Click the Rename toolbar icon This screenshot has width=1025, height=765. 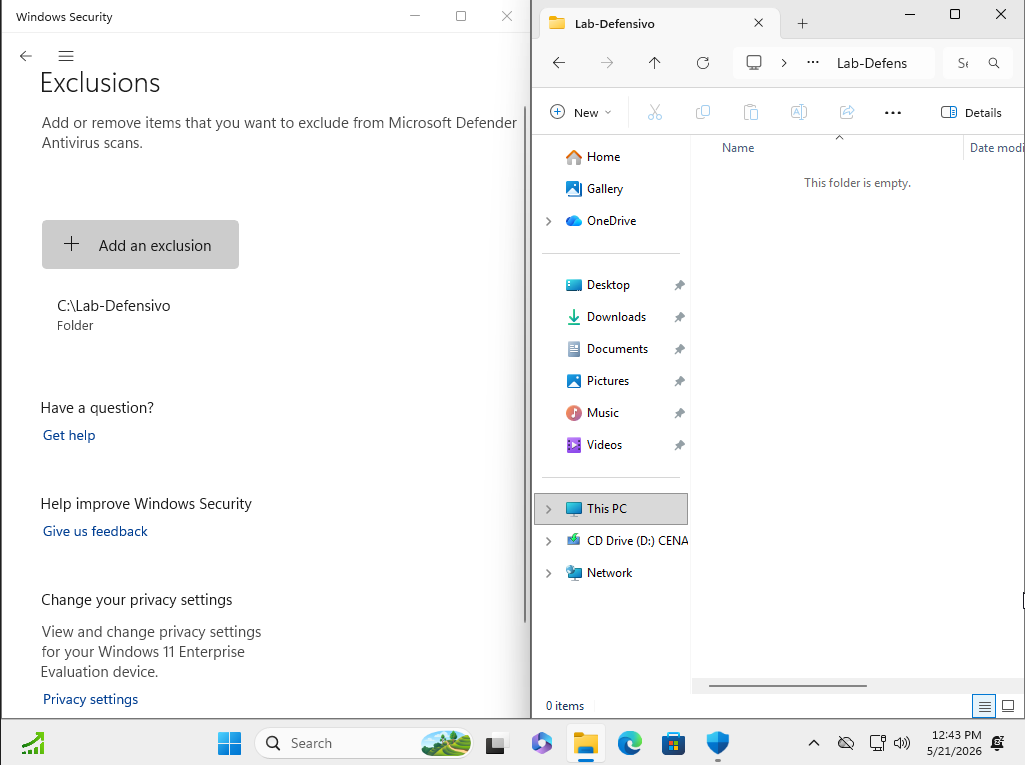pyautogui.click(x=799, y=112)
